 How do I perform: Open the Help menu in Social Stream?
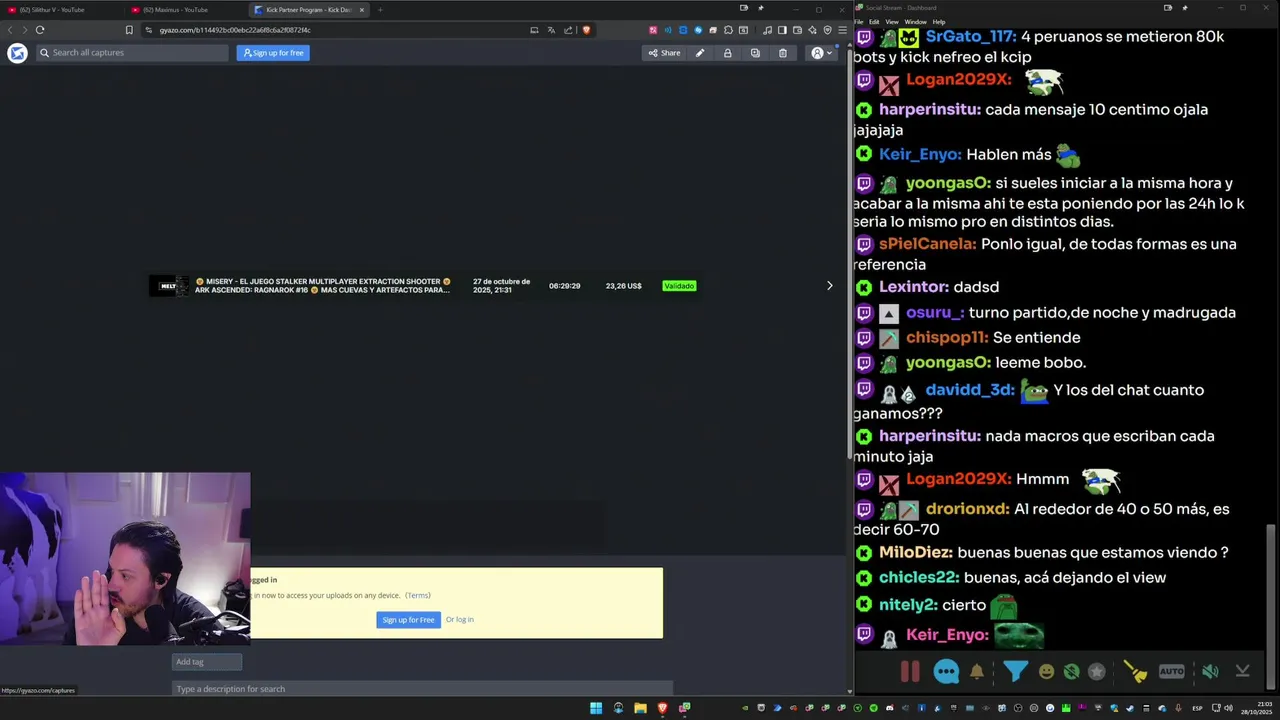[x=939, y=22]
